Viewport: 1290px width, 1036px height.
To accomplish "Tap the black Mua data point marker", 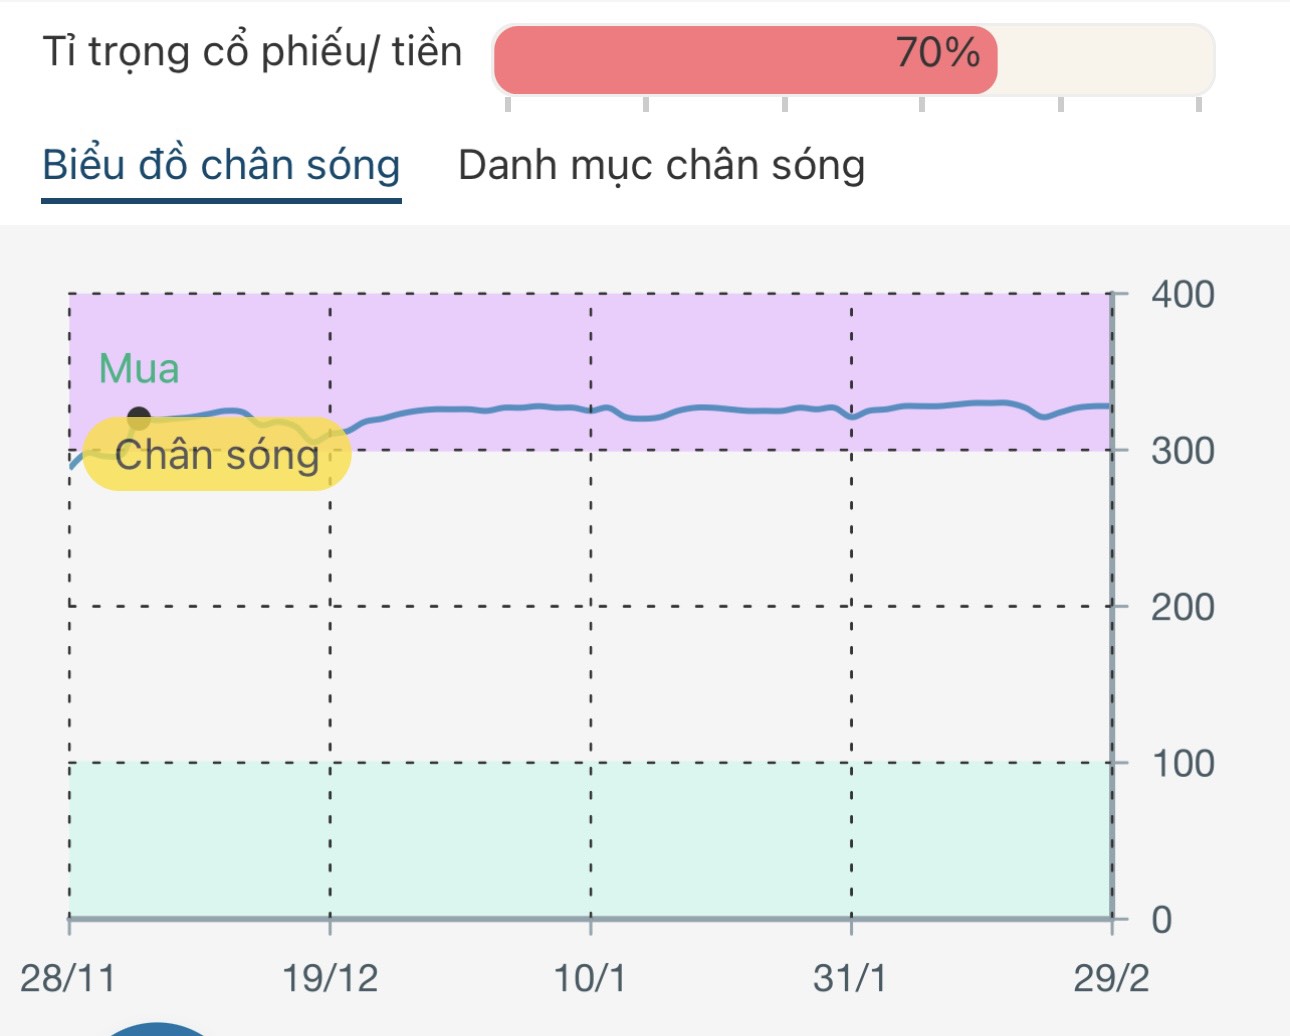I will (x=139, y=417).
